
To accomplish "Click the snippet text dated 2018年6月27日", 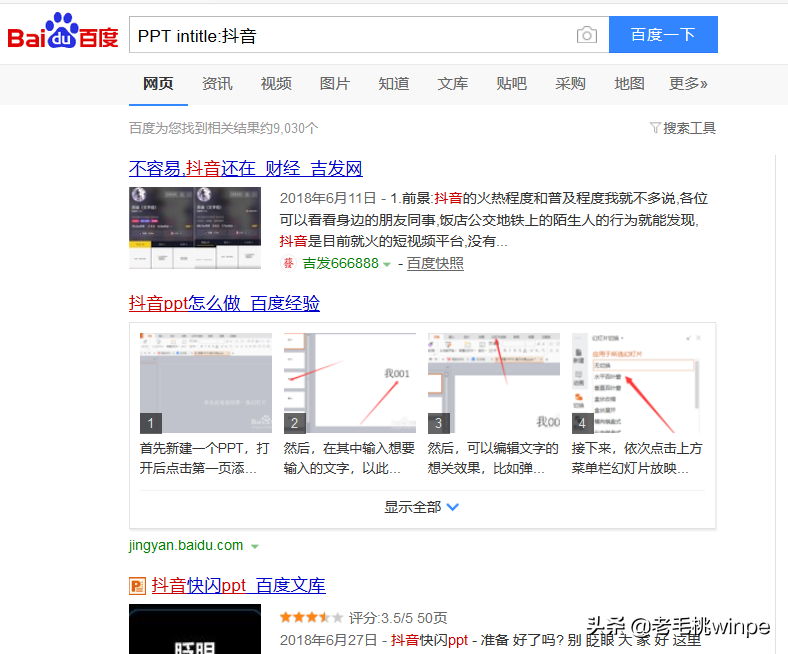I will pyautogui.click(x=490, y=640).
